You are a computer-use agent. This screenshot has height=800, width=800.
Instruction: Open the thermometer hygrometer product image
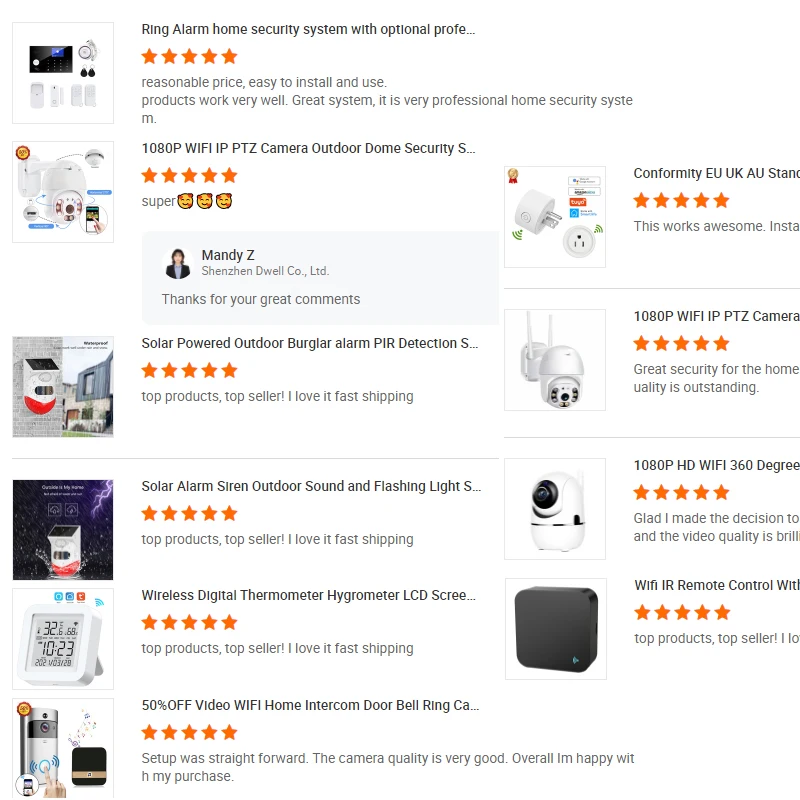pyautogui.click(x=63, y=639)
